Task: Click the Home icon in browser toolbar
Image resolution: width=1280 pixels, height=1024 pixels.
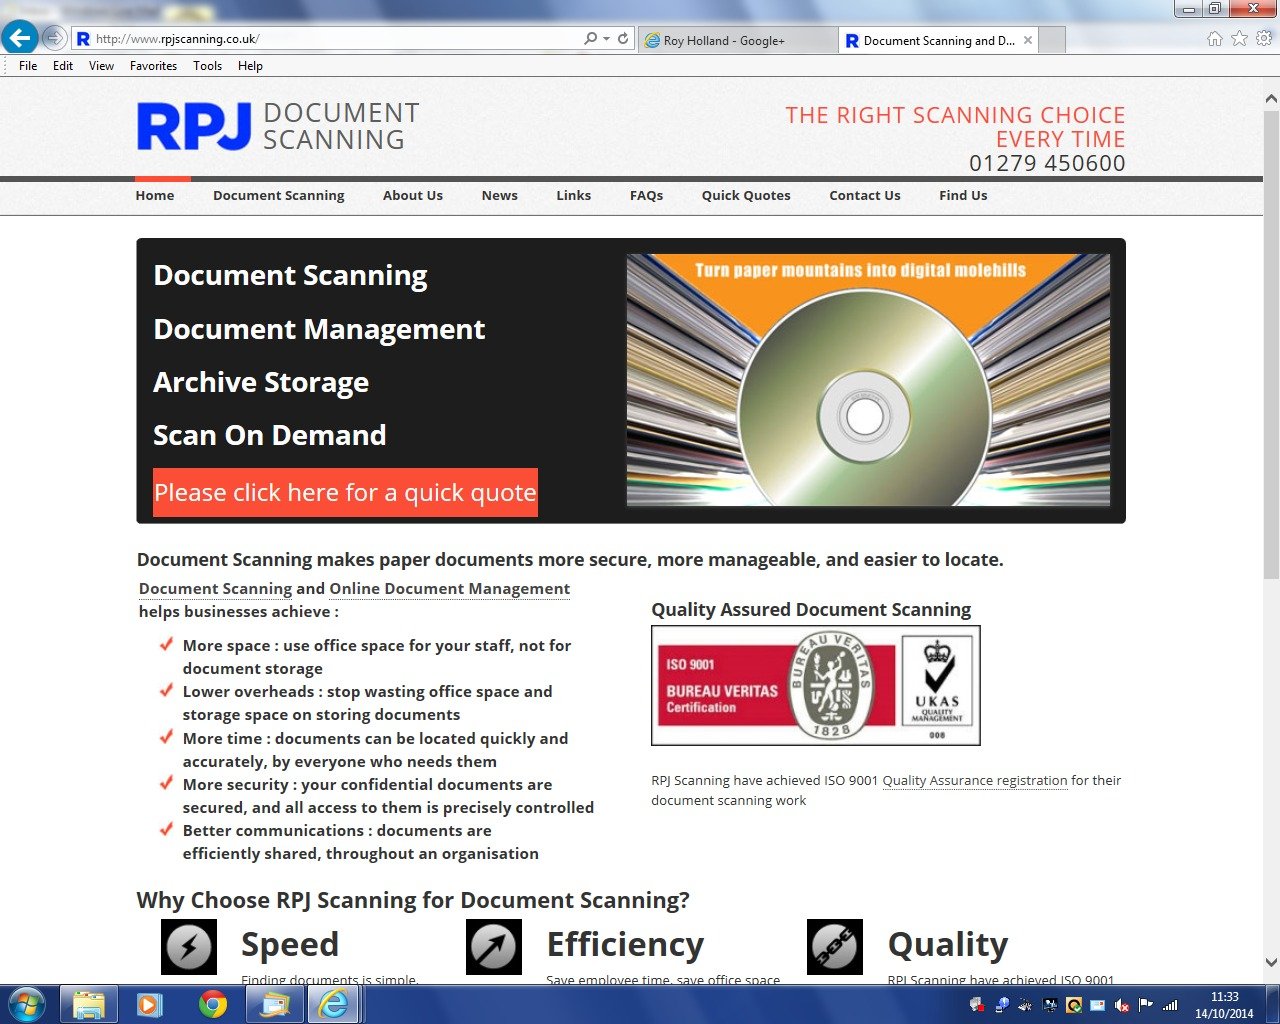Action: point(1215,38)
